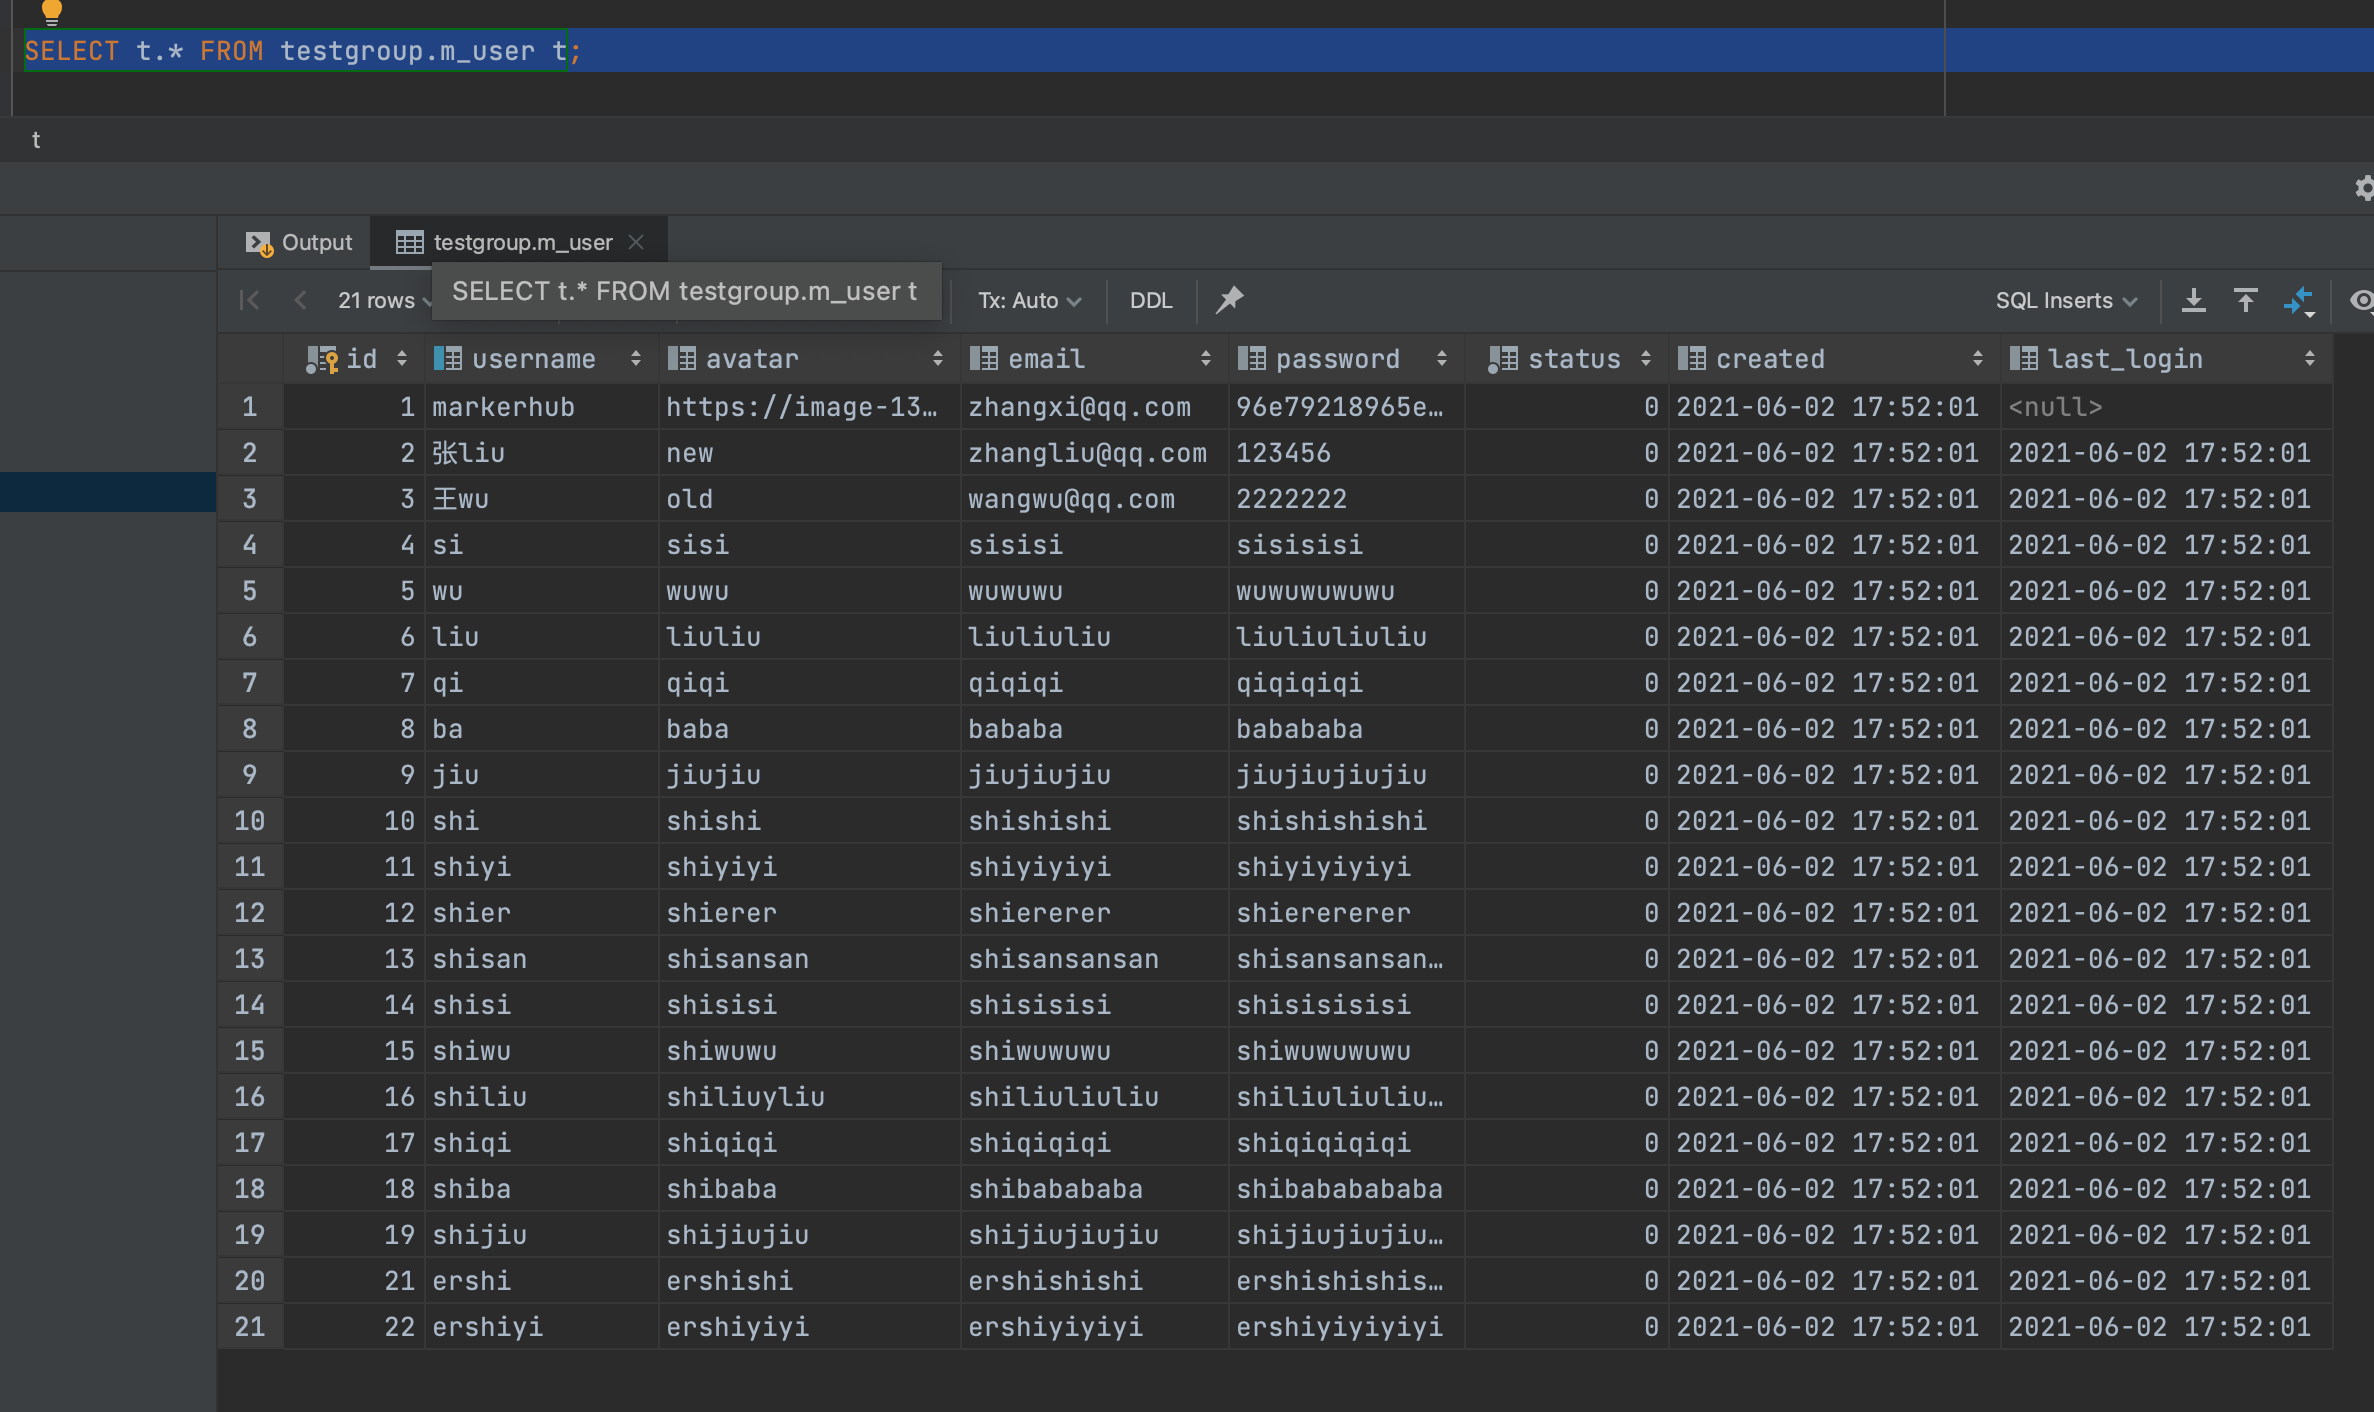Select the shiqiqiqi email cell
Screen dimensions: 2374x1412
[x=1094, y=1143]
